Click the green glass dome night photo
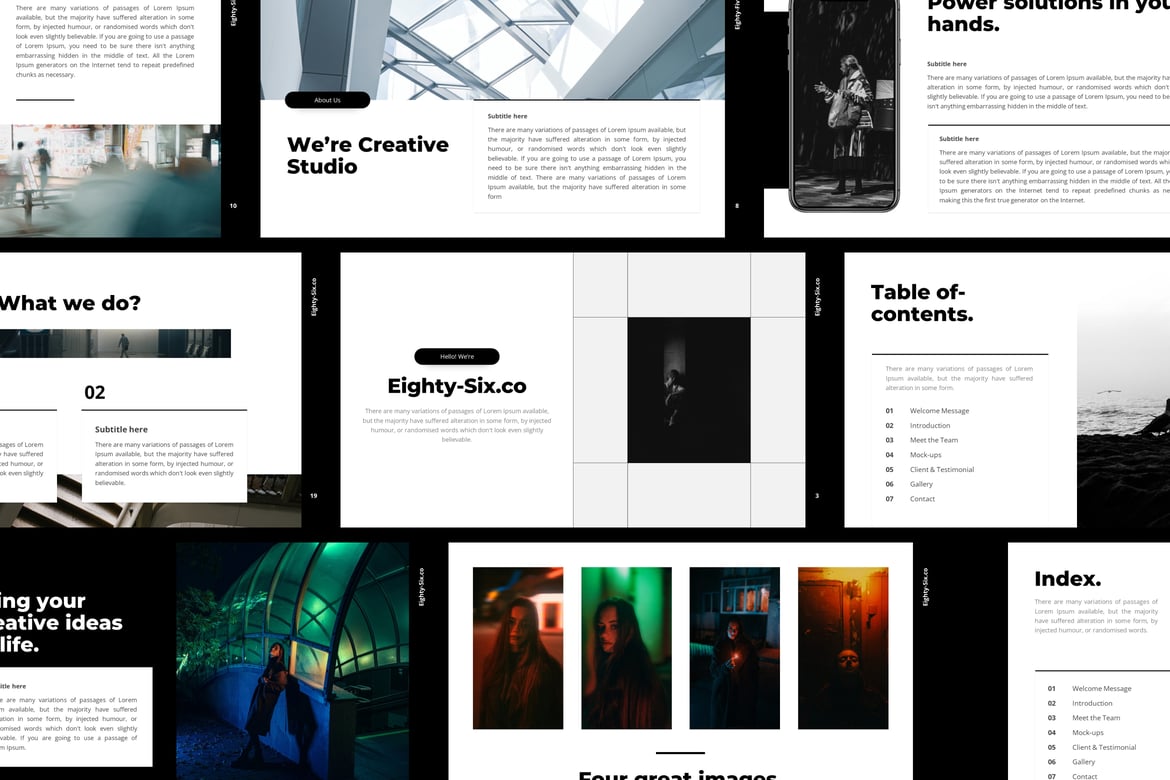1170x780 pixels. coord(292,661)
